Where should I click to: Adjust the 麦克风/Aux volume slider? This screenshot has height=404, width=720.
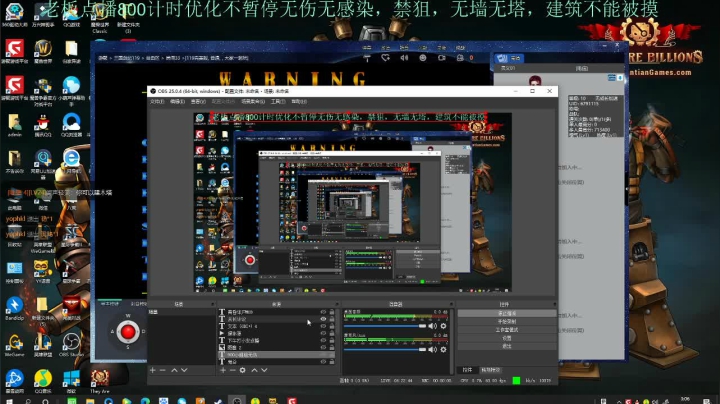point(385,349)
